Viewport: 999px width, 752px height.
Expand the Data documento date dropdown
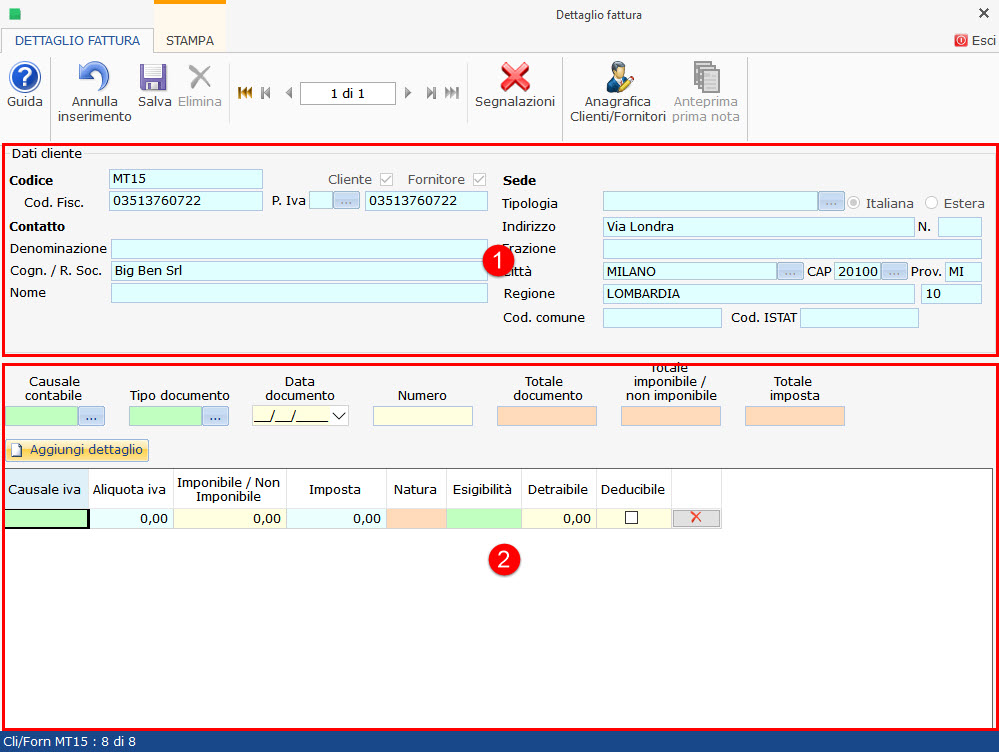(x=339, y=416)
